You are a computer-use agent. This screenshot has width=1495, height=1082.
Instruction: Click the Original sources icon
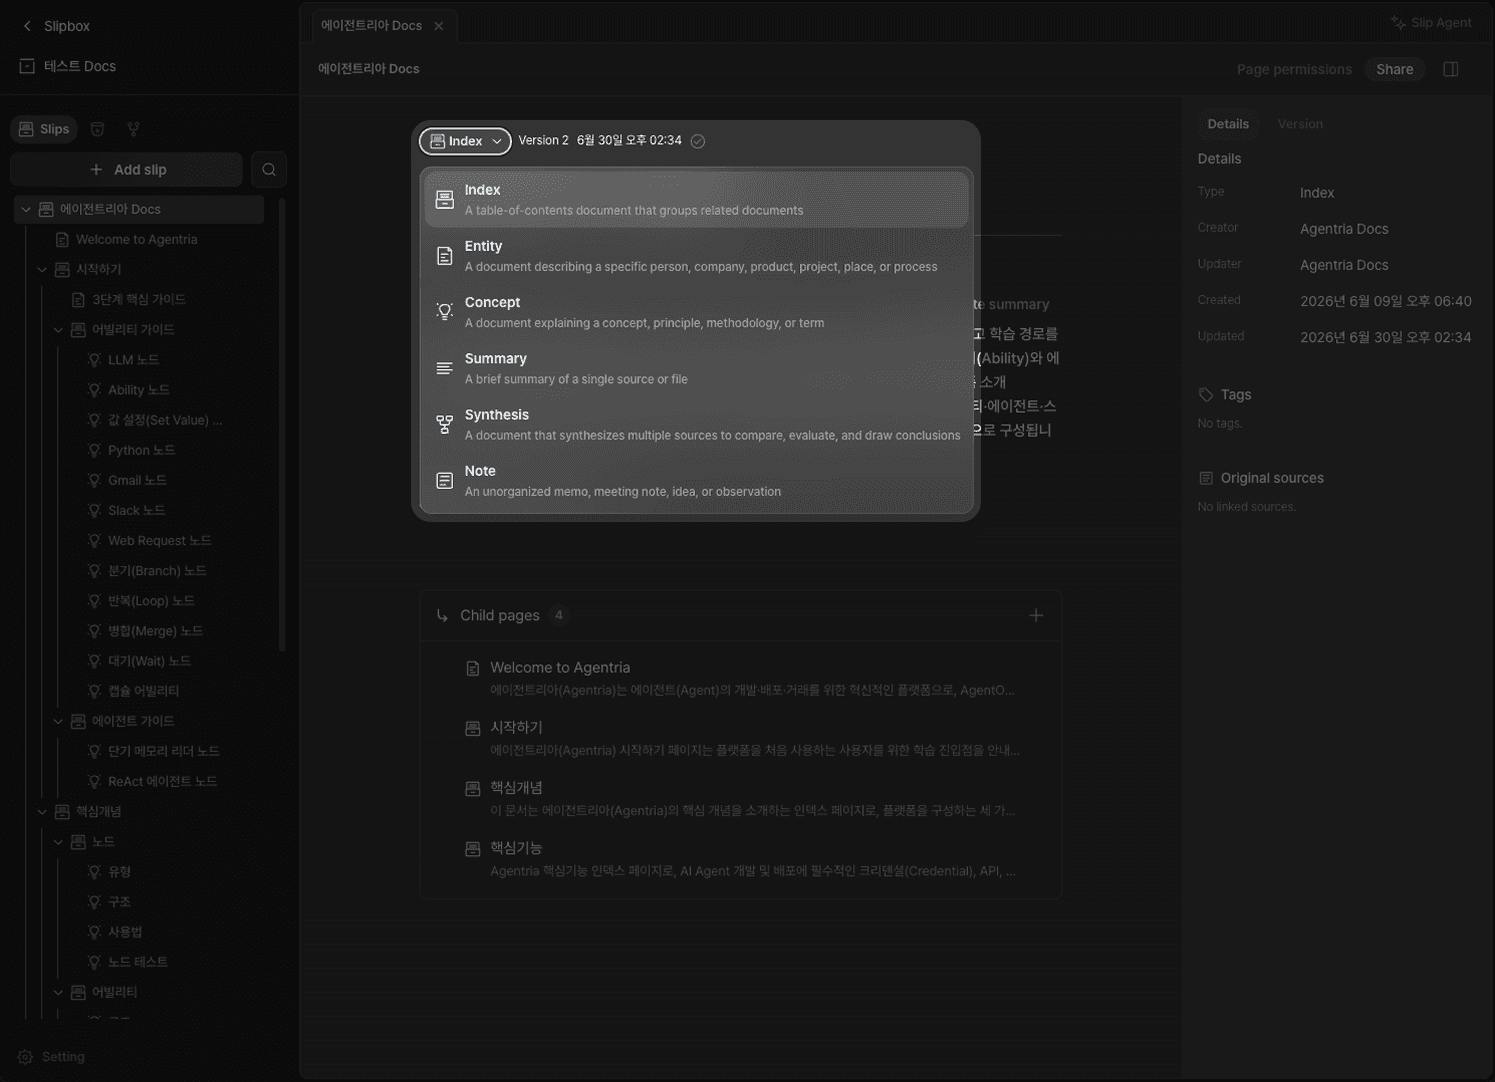(x=1206, y=478)
